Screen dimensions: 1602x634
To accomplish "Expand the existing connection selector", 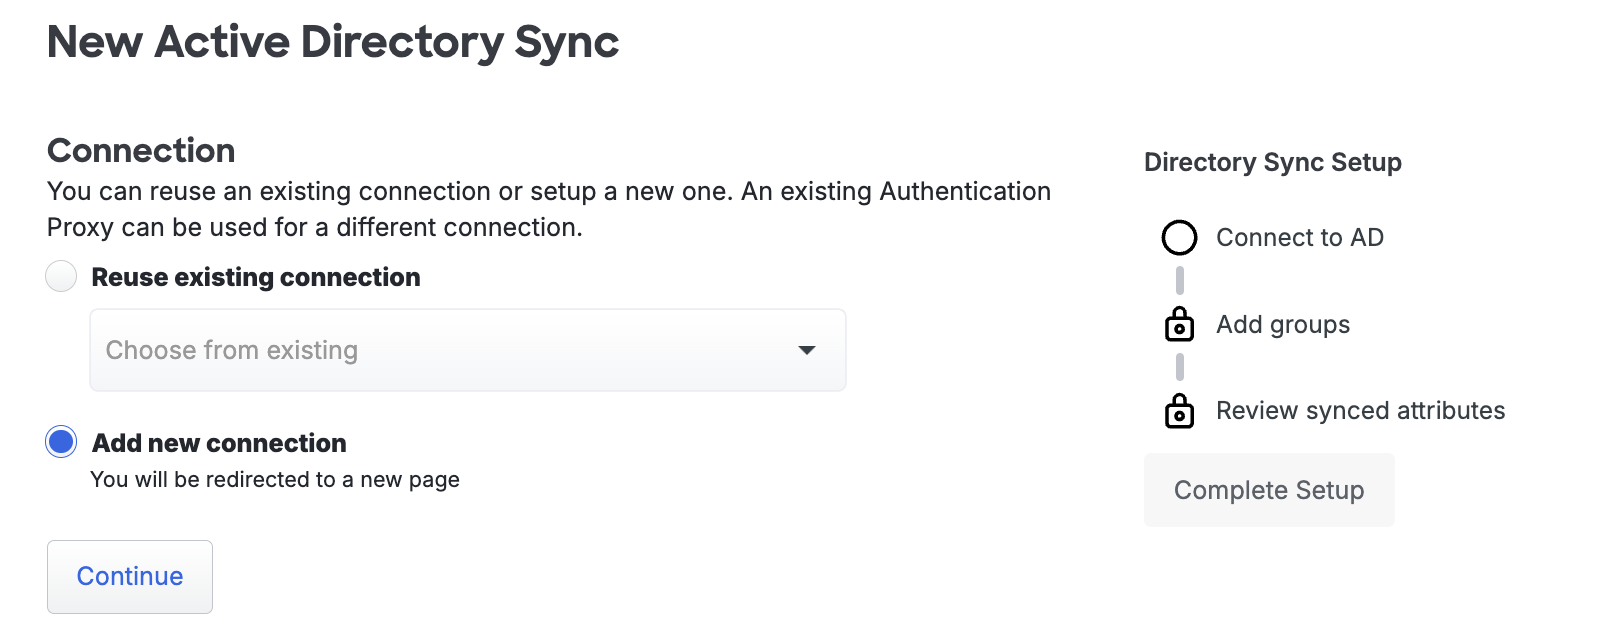I will point(467,350).
